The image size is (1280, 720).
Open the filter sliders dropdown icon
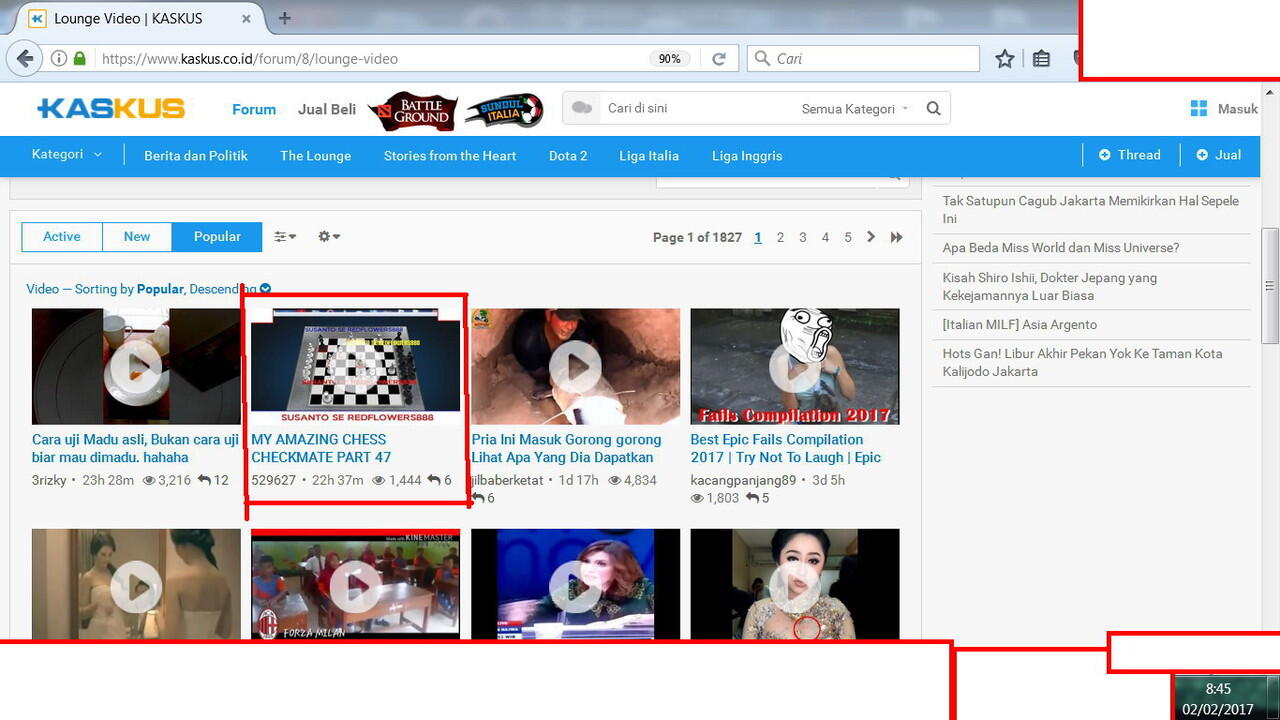tap(285, 237)
